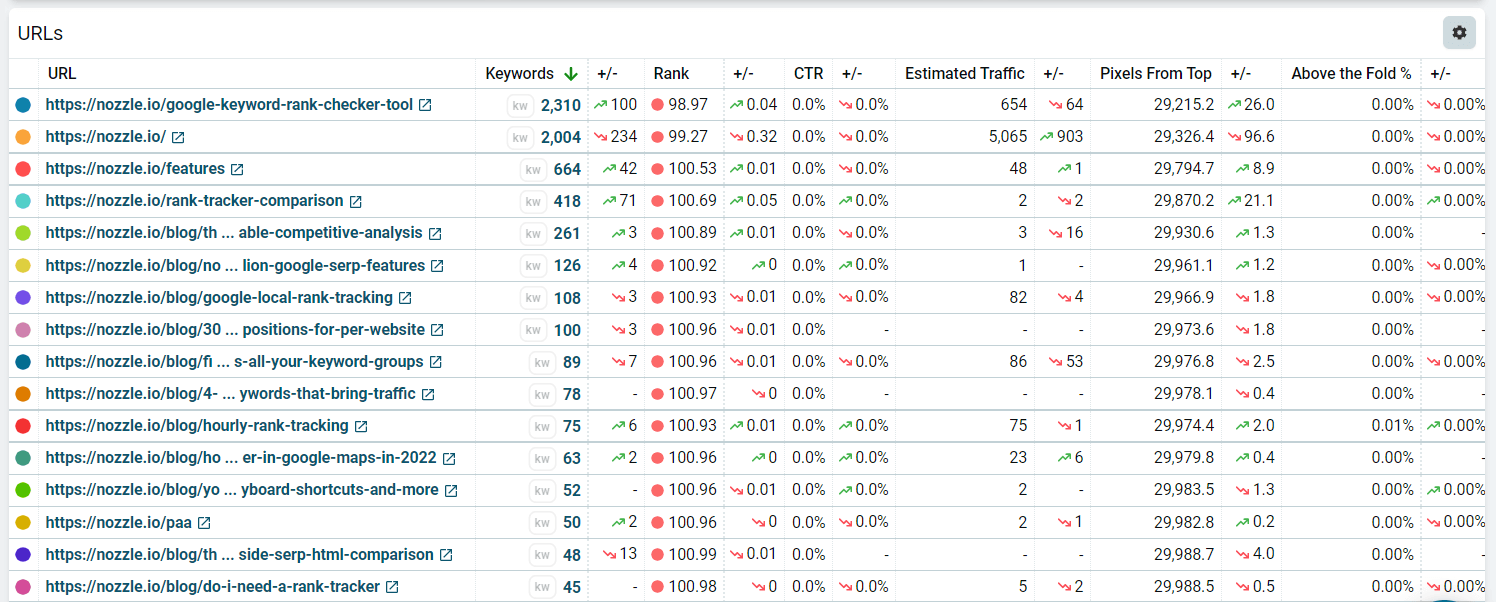Click orange color dot for https://nozzle.io/ row
Image resolution: width=1496 pixels, height=602 pixels.
tap(23, 137)
